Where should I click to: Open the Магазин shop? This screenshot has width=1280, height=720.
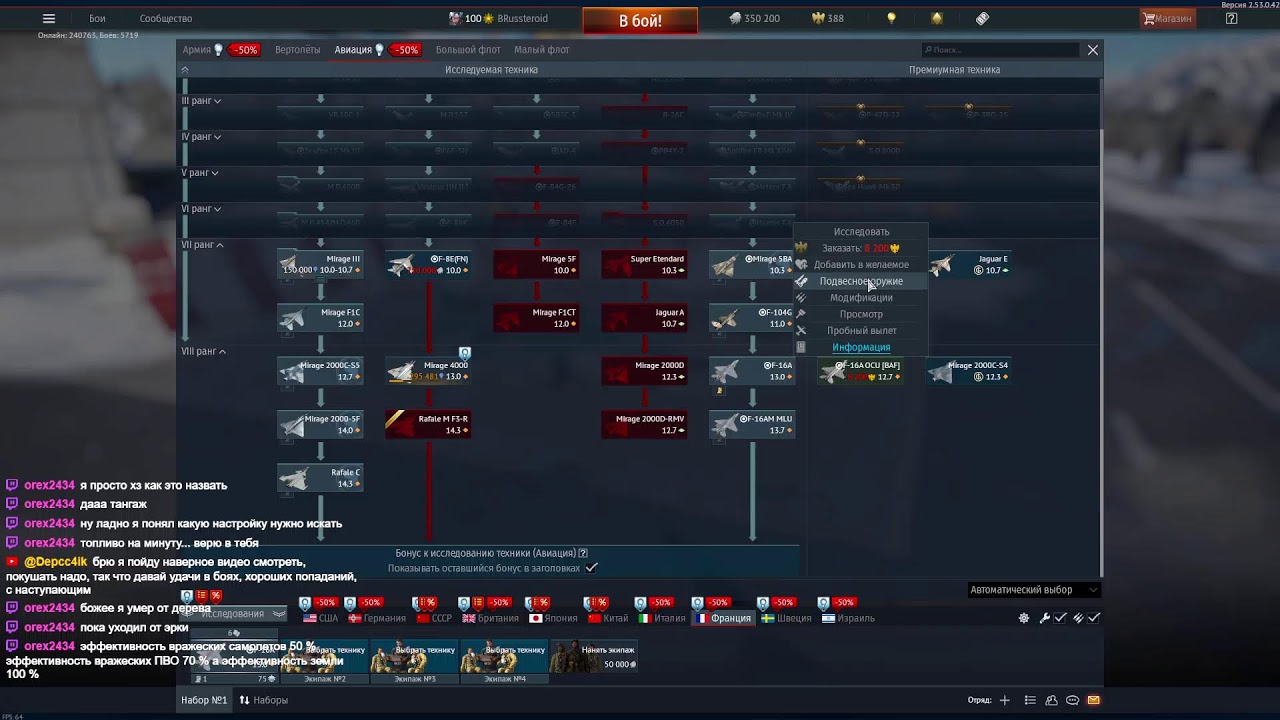(x=1168, y=18)
